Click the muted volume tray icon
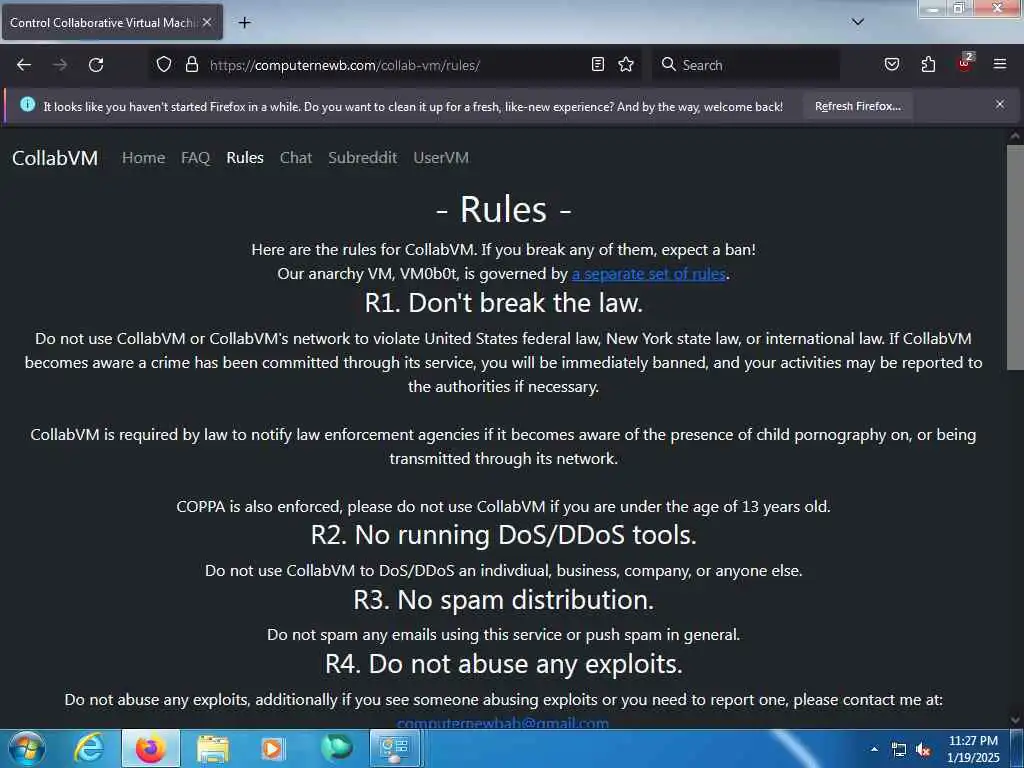The image size is (1024, 768). pos(923,750)
